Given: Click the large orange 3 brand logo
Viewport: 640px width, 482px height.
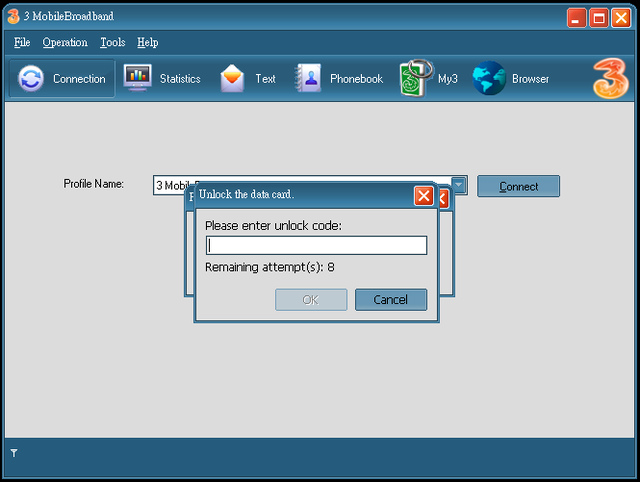Looking at the screenshot, I should click(610, 78).
